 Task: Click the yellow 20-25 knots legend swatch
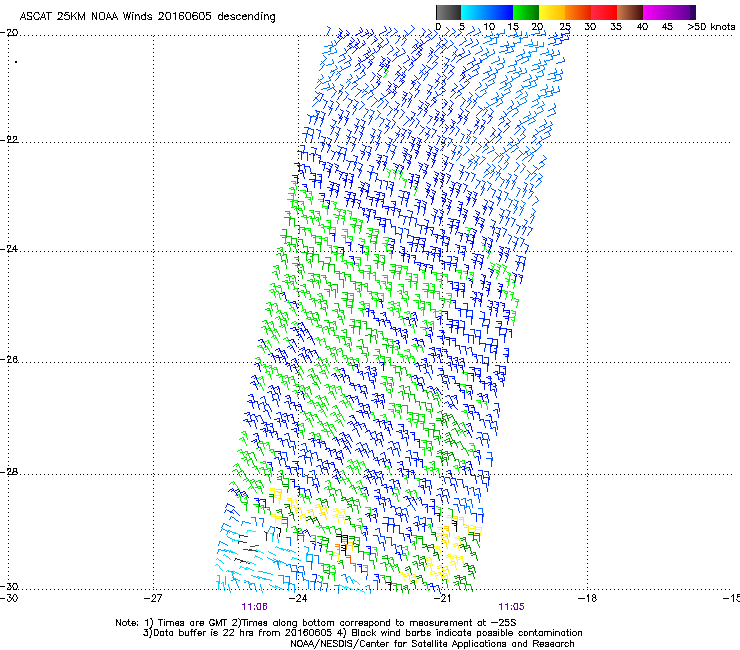coord(552,12)
